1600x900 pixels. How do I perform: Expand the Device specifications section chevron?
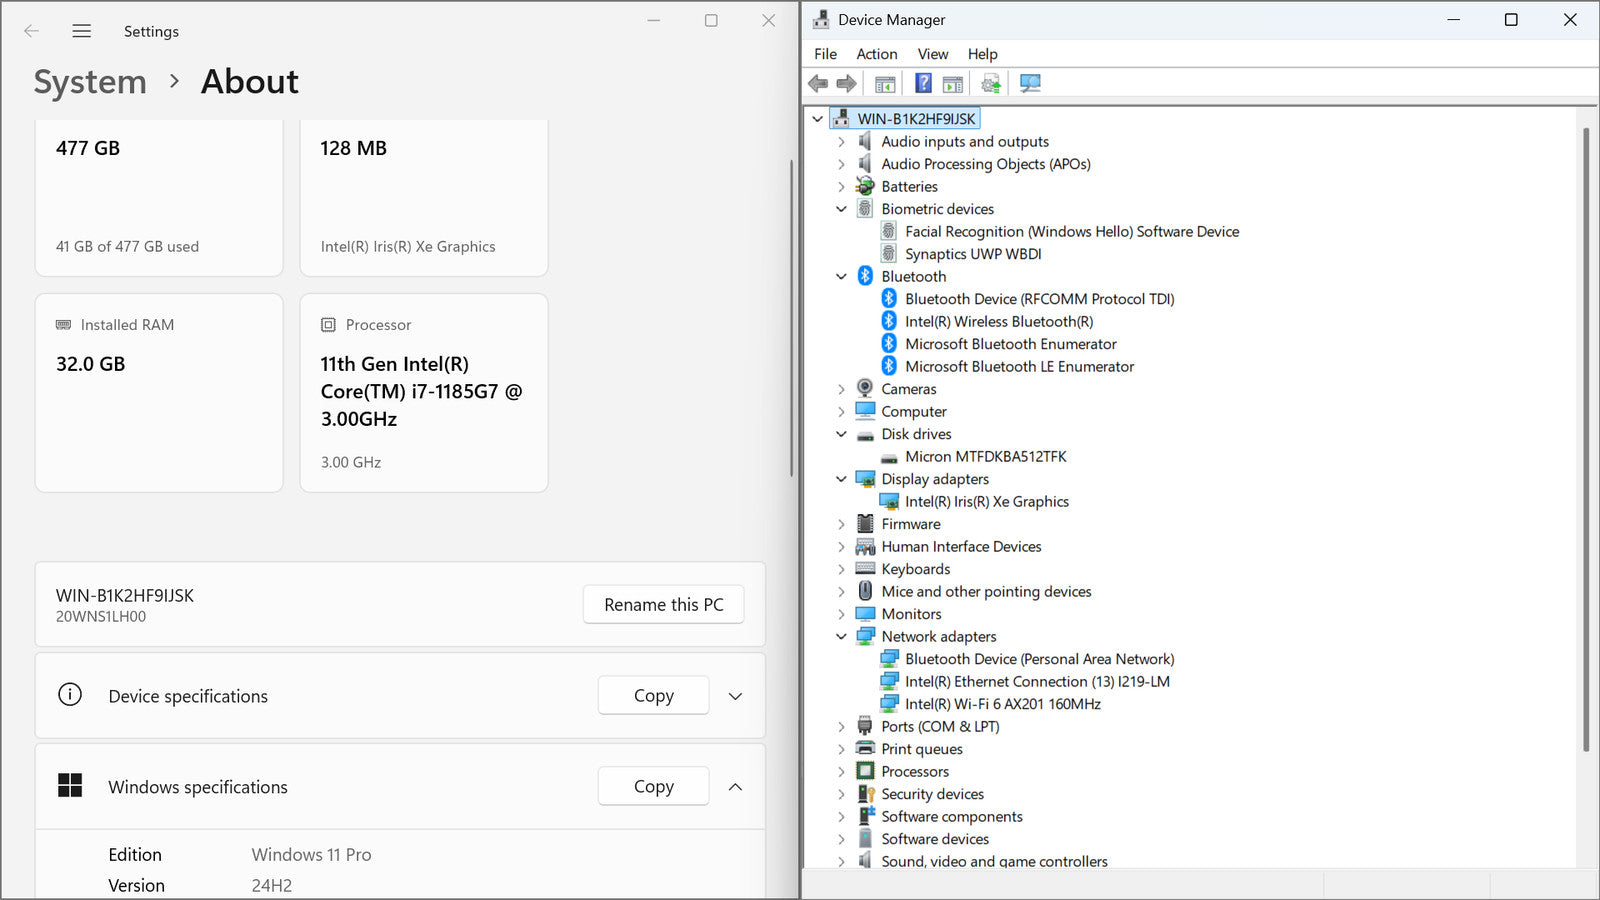735,696
